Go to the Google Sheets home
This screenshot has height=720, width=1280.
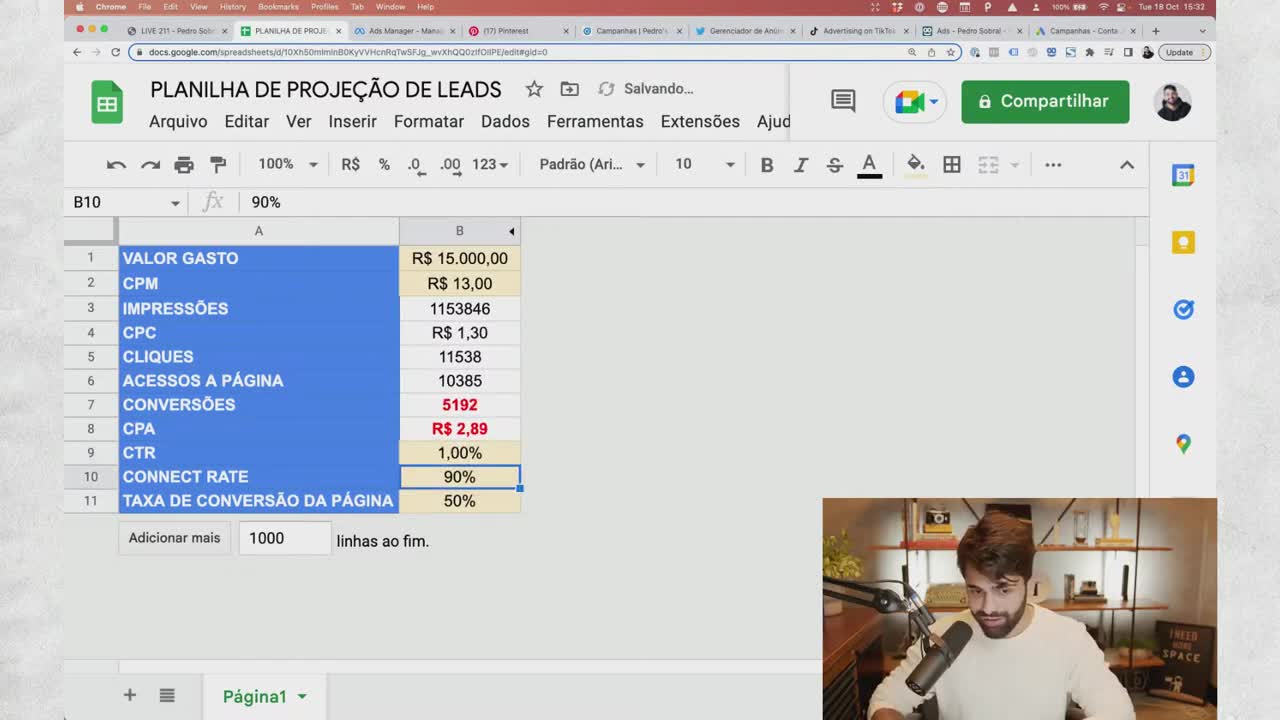pyautogui.click(x=107, y=103)
